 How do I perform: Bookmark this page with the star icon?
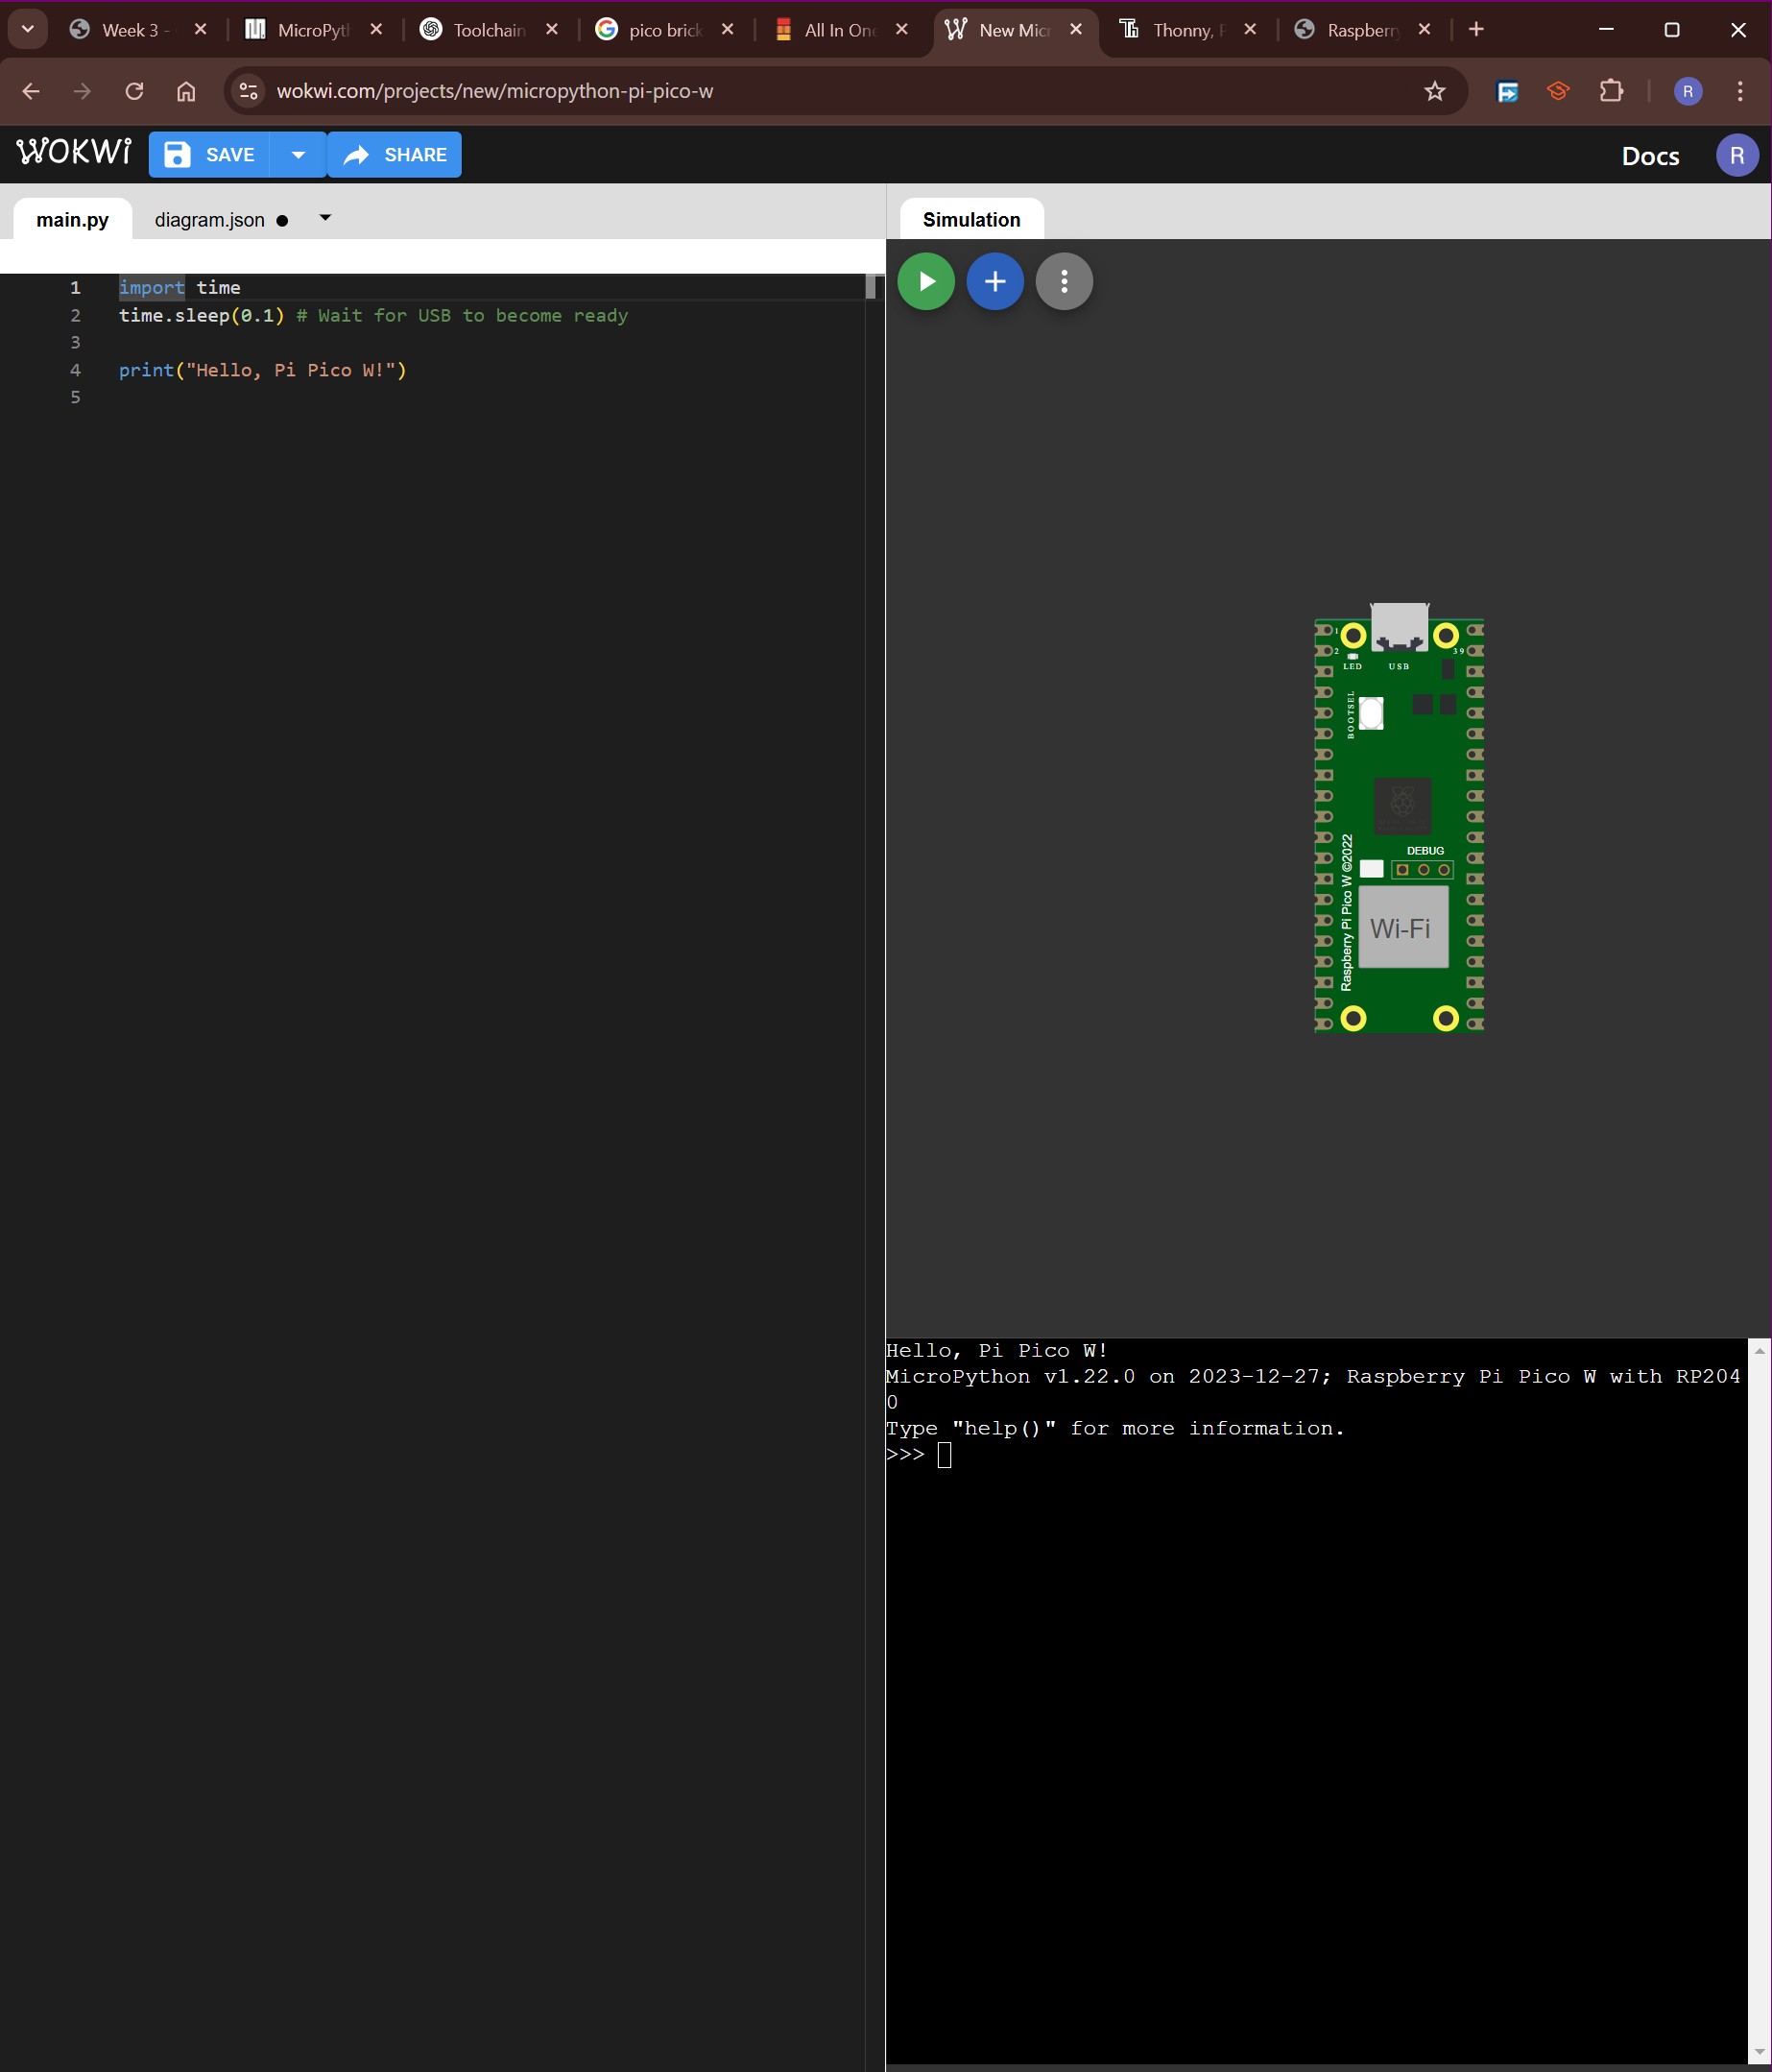[1435, 91]
